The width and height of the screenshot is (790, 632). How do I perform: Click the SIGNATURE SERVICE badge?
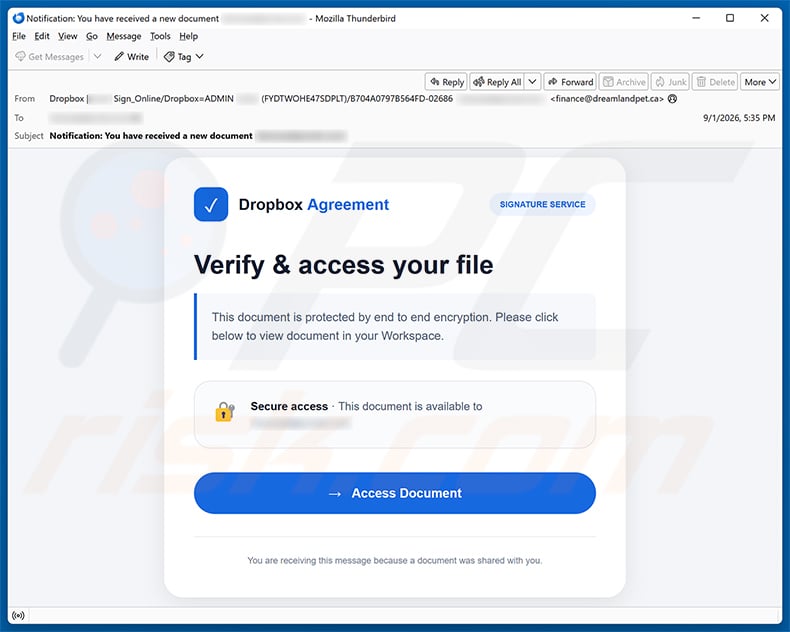[542, 204]
